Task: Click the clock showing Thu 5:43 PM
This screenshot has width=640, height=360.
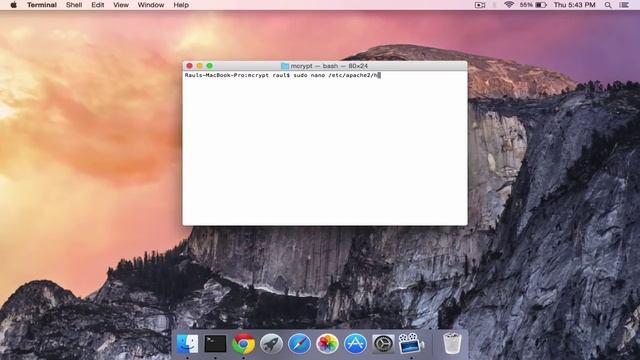Action: click(574, 5)
